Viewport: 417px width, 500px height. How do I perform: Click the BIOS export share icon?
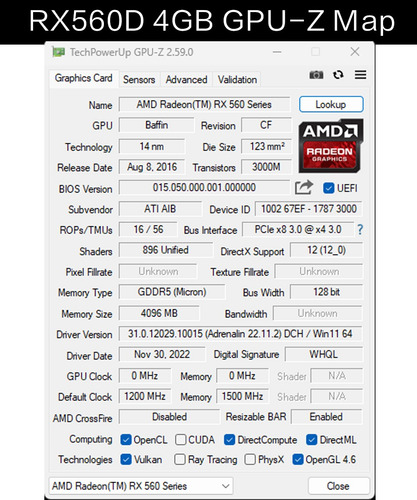pyautogui.click(x=304, y=188)
